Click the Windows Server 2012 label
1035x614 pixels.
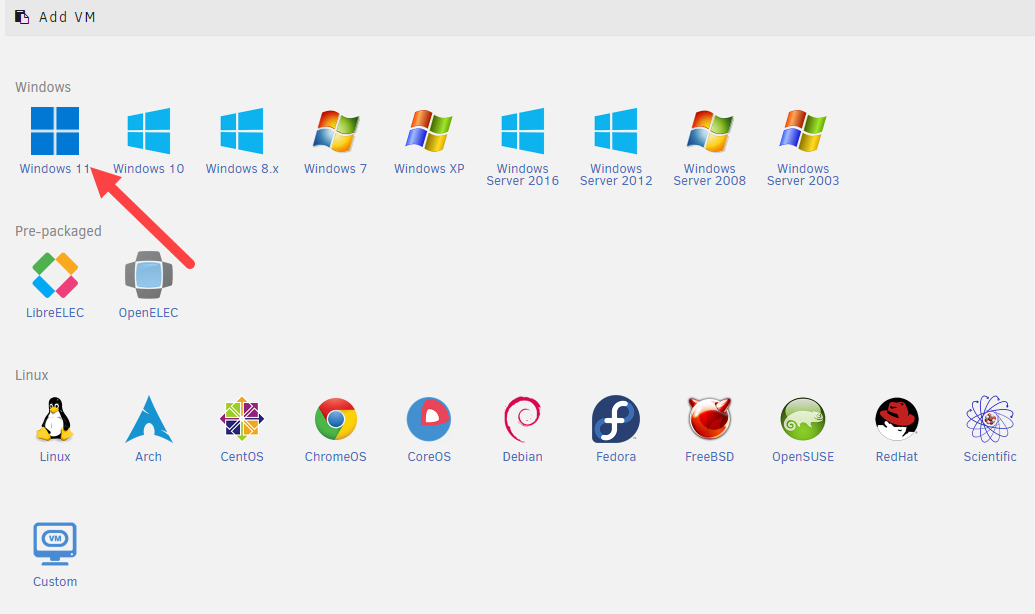pos(616,175)
